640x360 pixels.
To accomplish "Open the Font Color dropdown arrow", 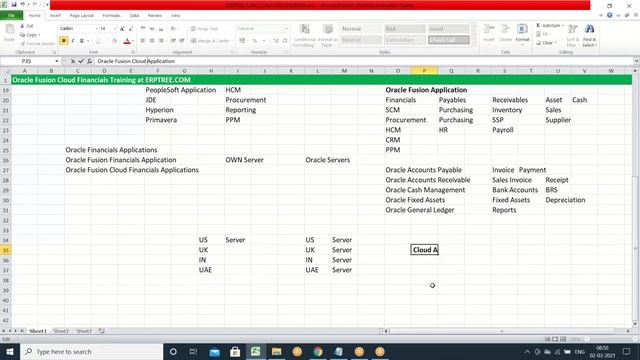I will [x=133, y=41].
